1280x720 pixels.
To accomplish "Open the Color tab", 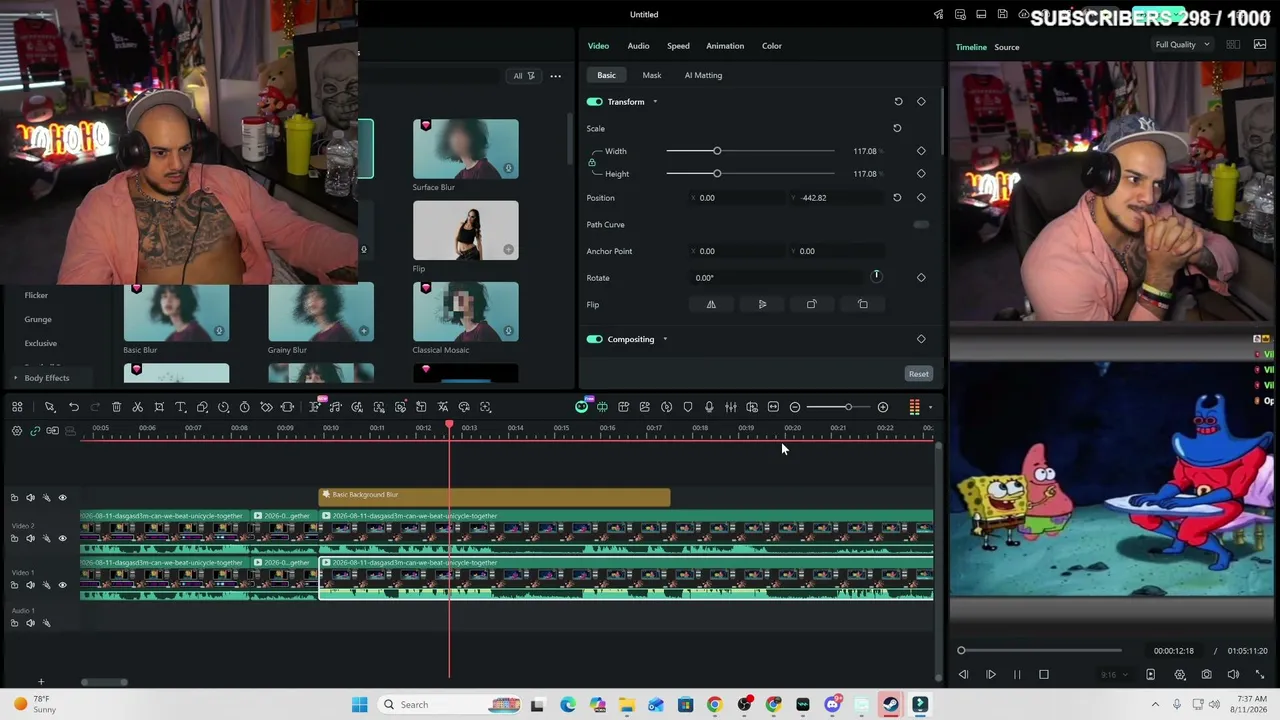I will (x=772, y=46).
